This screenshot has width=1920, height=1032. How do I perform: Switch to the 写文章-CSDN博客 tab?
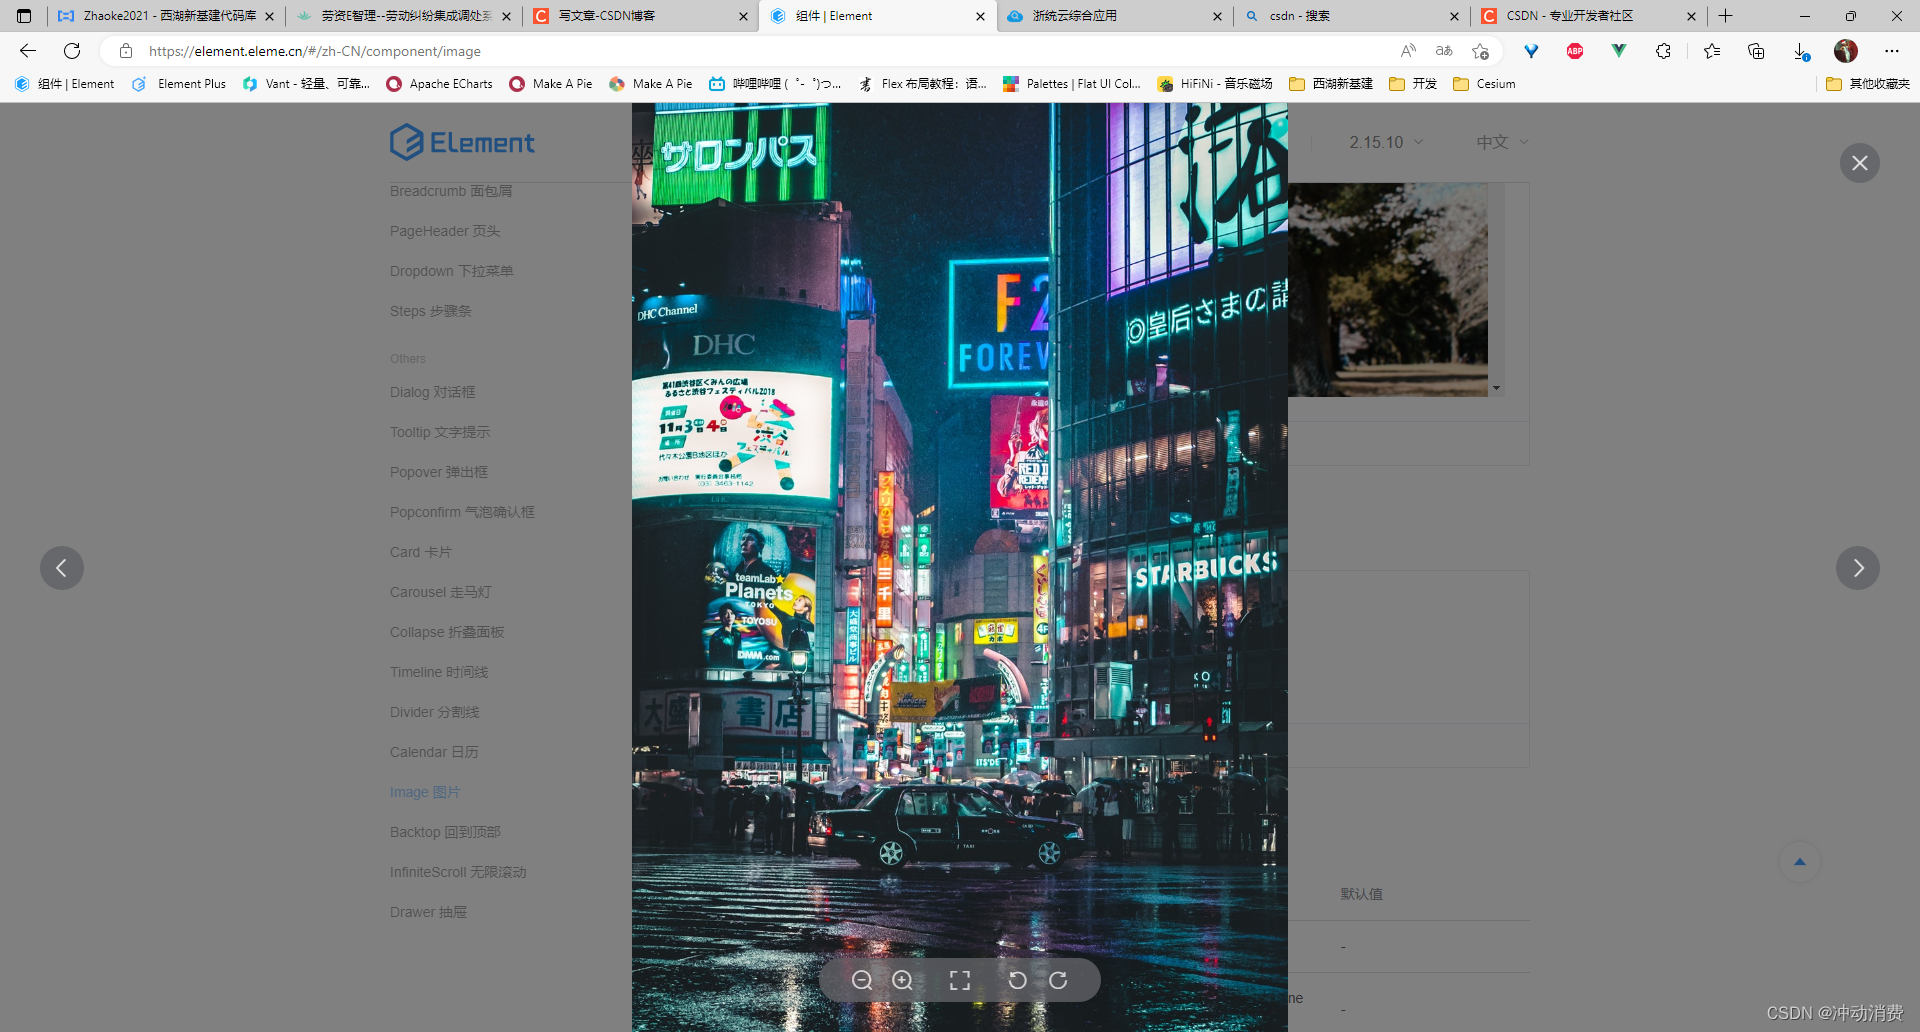[x=640, y=16]
